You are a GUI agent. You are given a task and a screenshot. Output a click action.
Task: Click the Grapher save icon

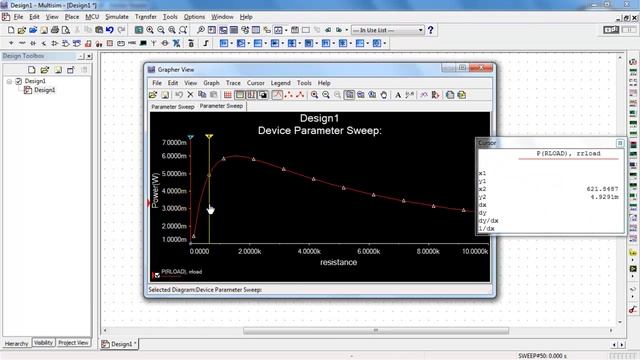pos(165,95)
